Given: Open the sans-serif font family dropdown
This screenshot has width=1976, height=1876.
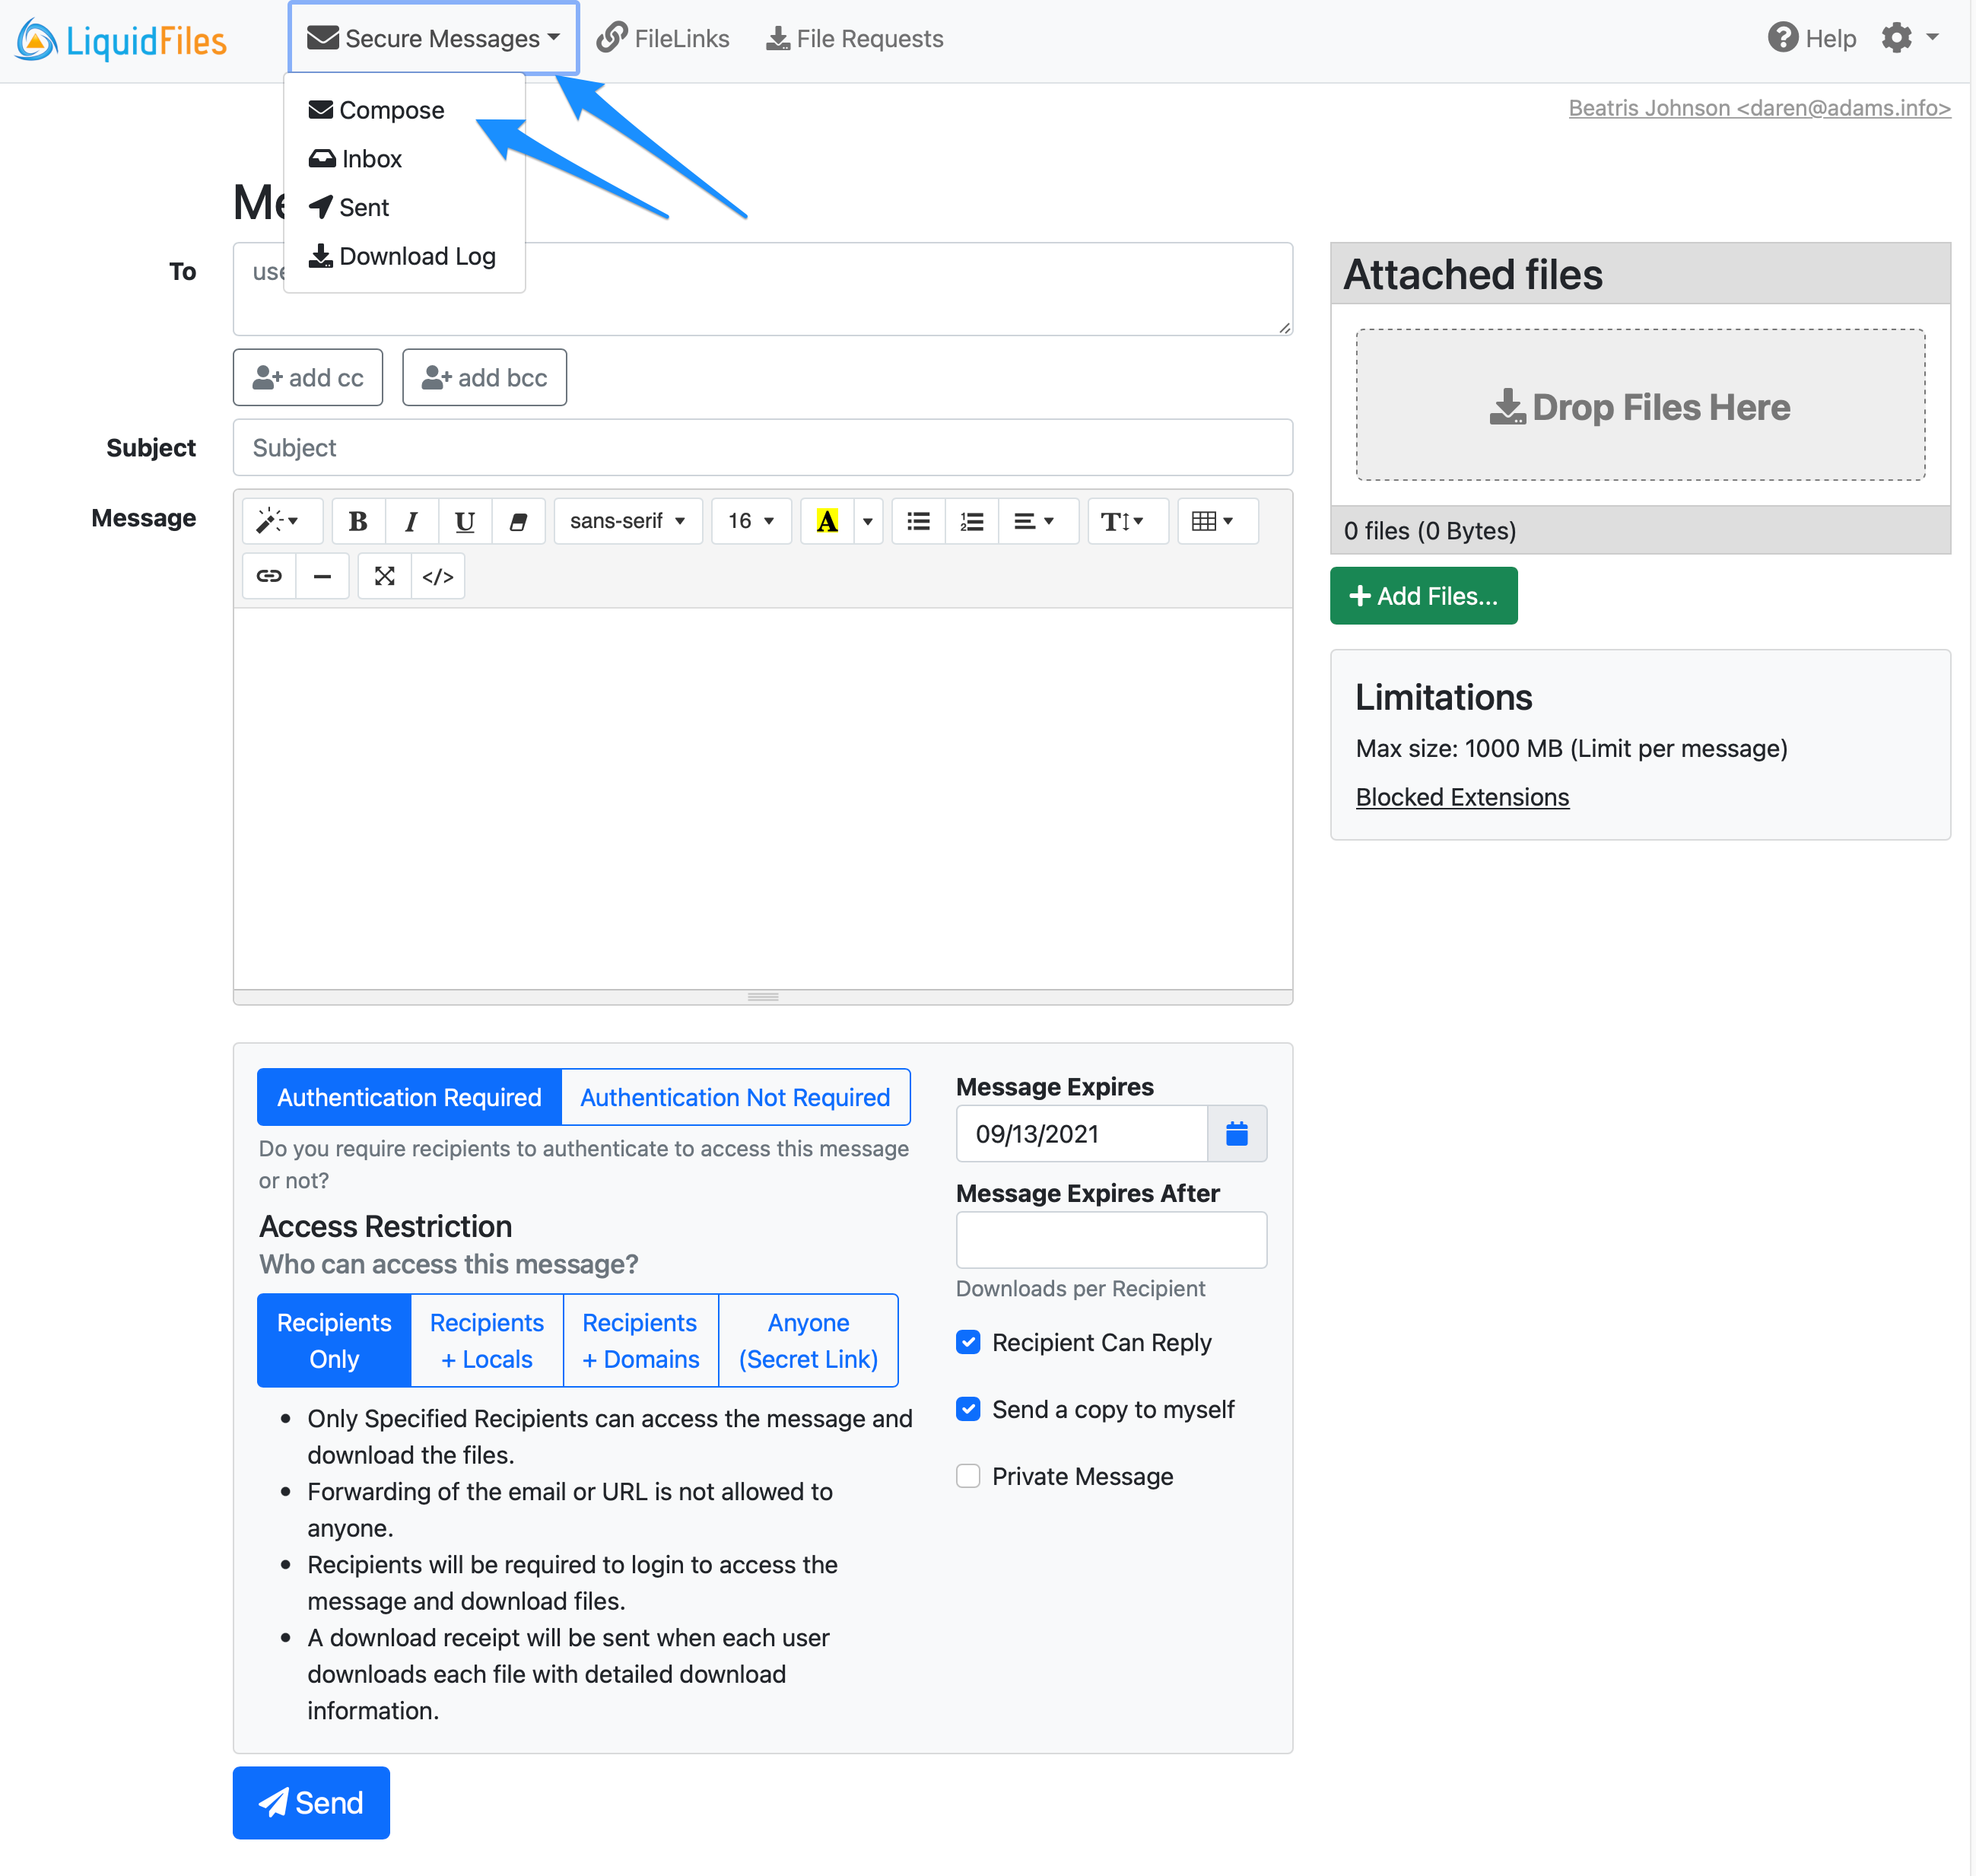Looking at the screenshot, I should [x=628, y=521].
